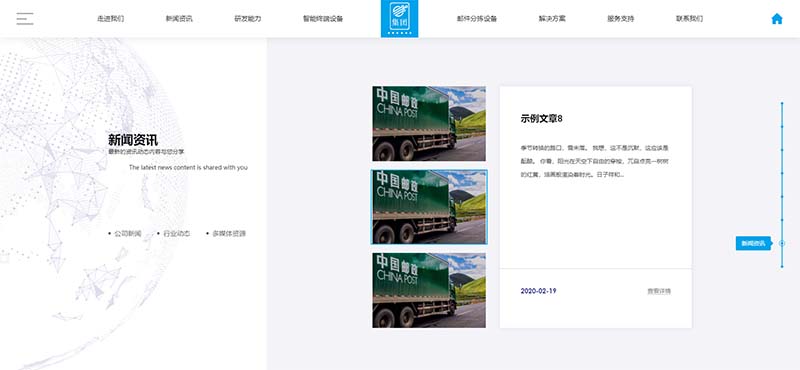Select the bottom China Post truck thumbnail
The height and width of the screenshot is (370, 800).
(x=429, y=290)
